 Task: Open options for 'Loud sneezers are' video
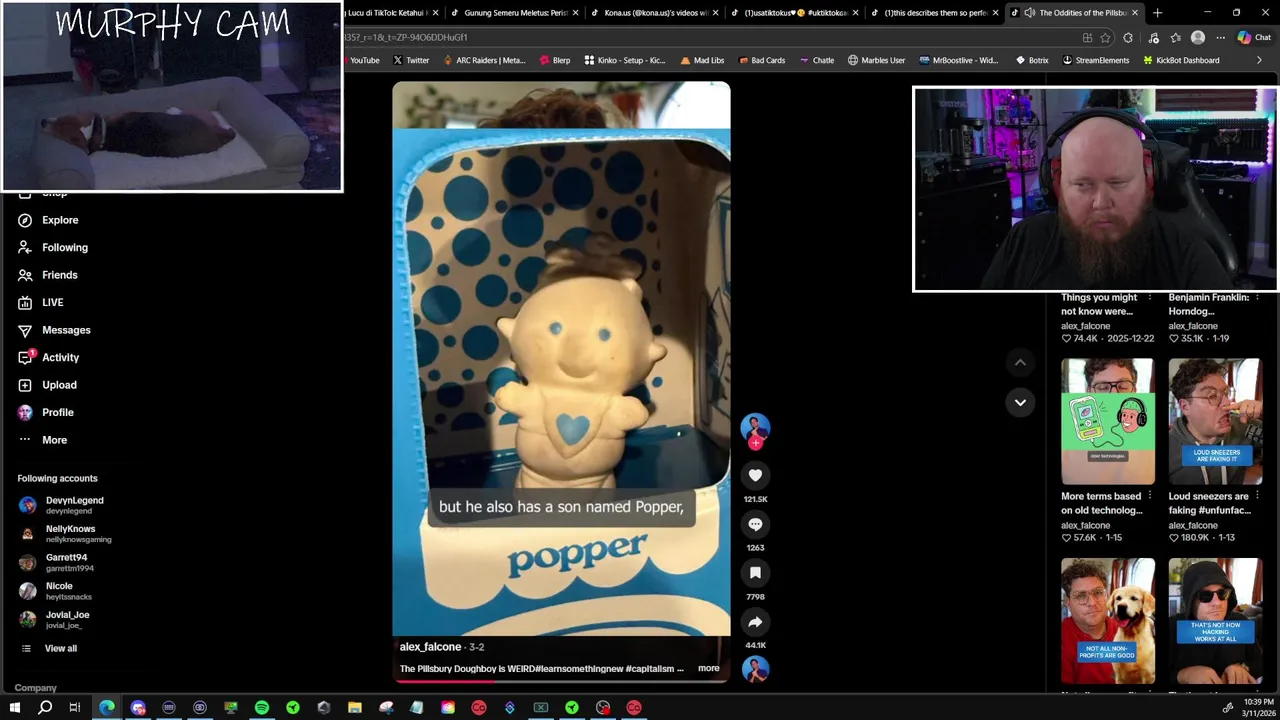point(1257,496)
